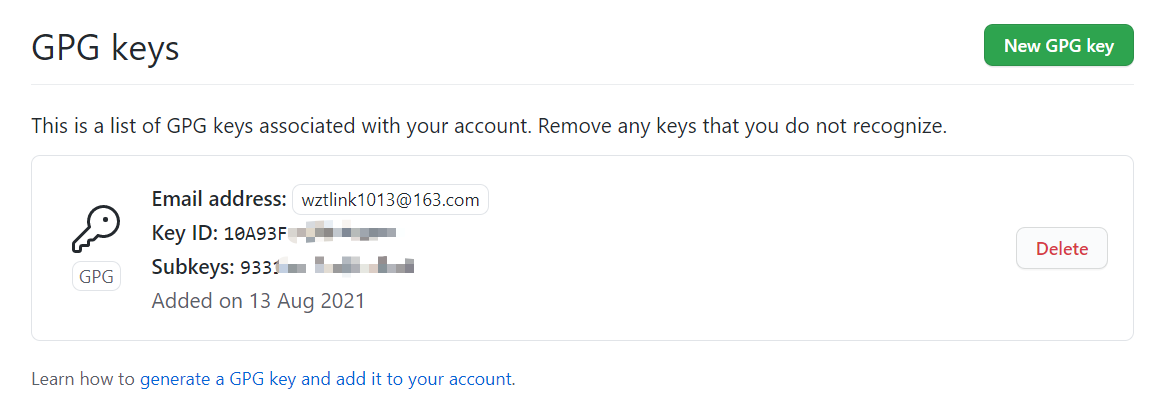Image resolution: width=1173 pixels, height=393 pixels.
Task: Click the New GPG key button
Action: (1059, 46)
